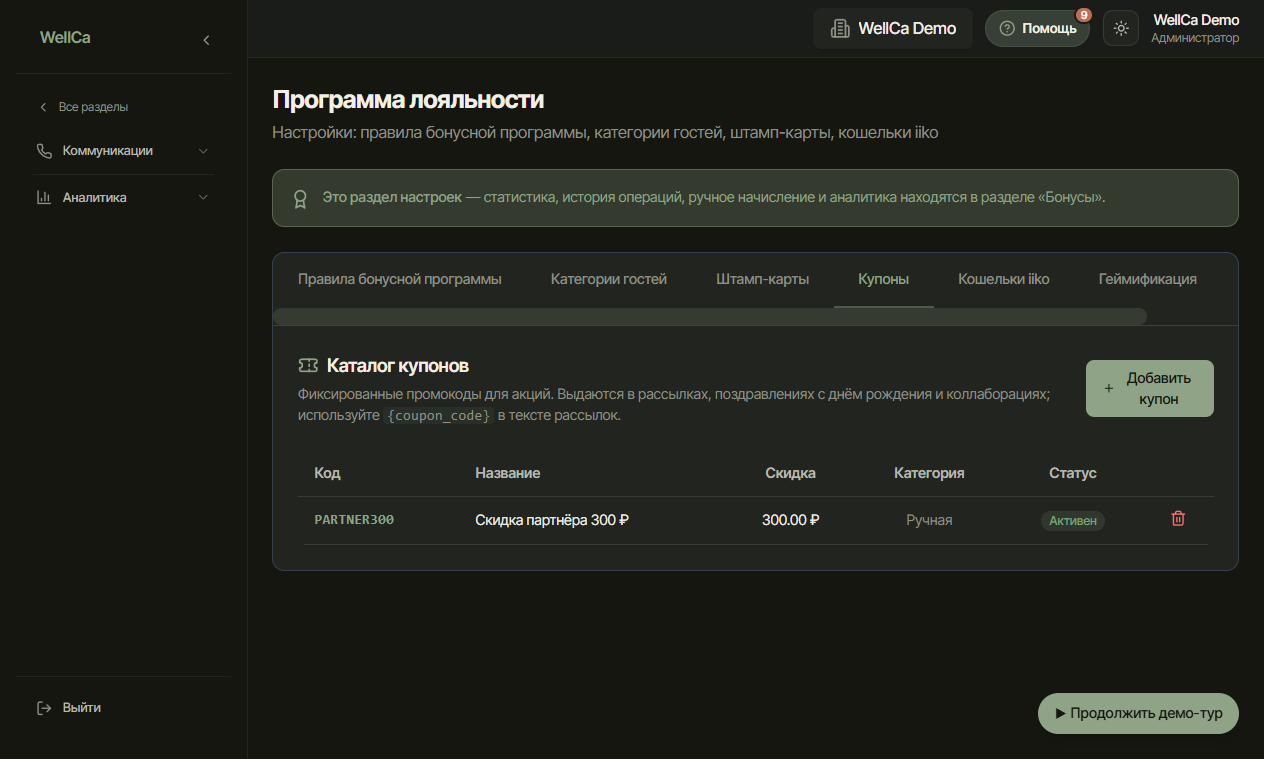
Task: Click the Код column header
Action: tap(327, 473)
